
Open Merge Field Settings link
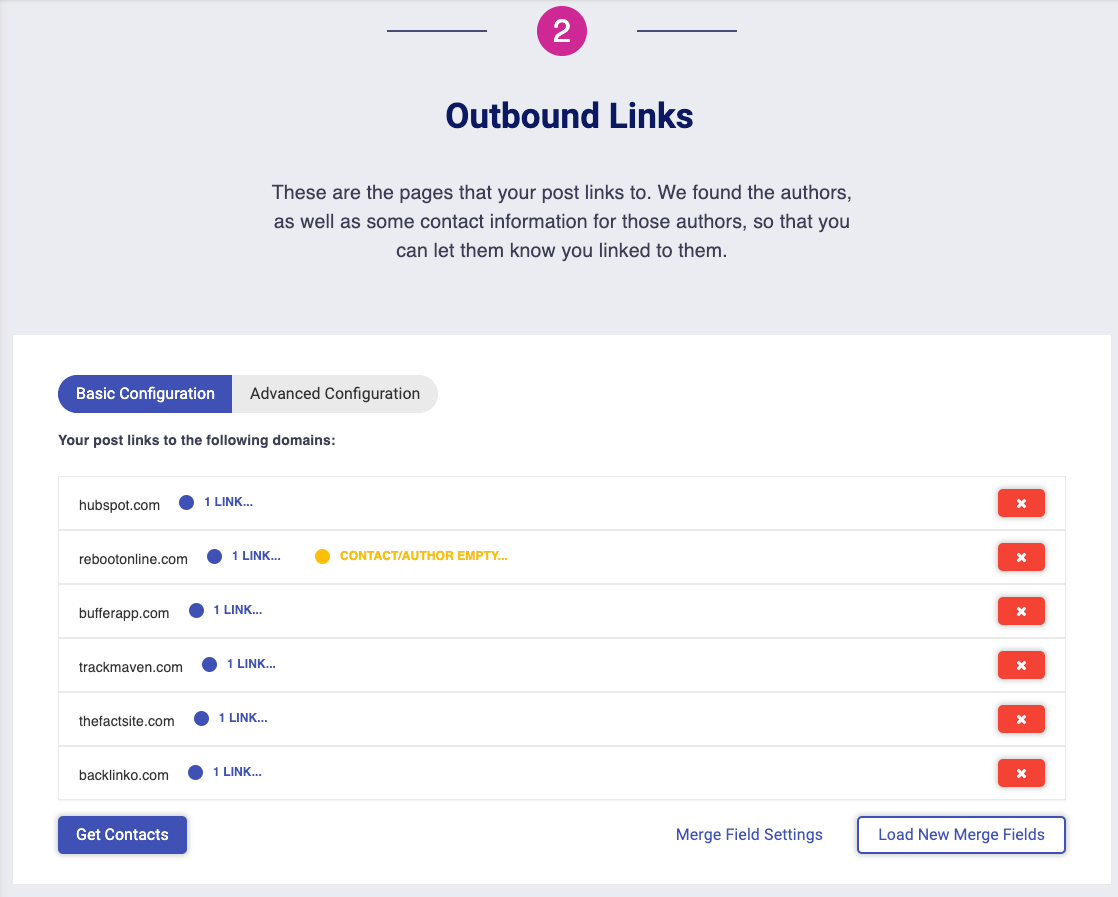[749, 835]
